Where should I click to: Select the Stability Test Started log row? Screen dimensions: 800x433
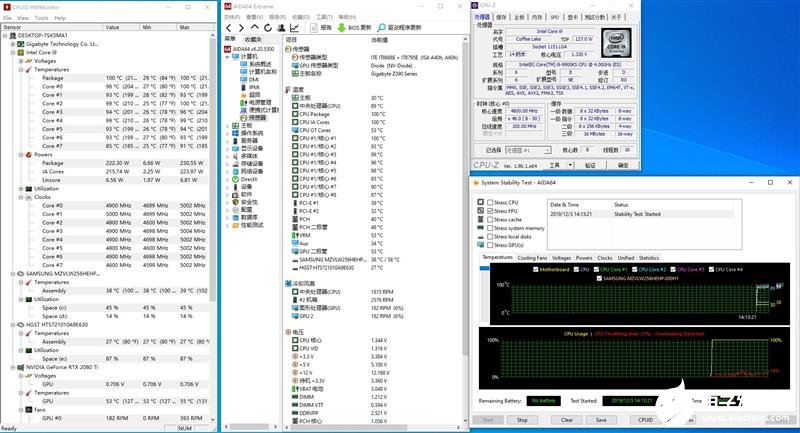pos(641,214)
